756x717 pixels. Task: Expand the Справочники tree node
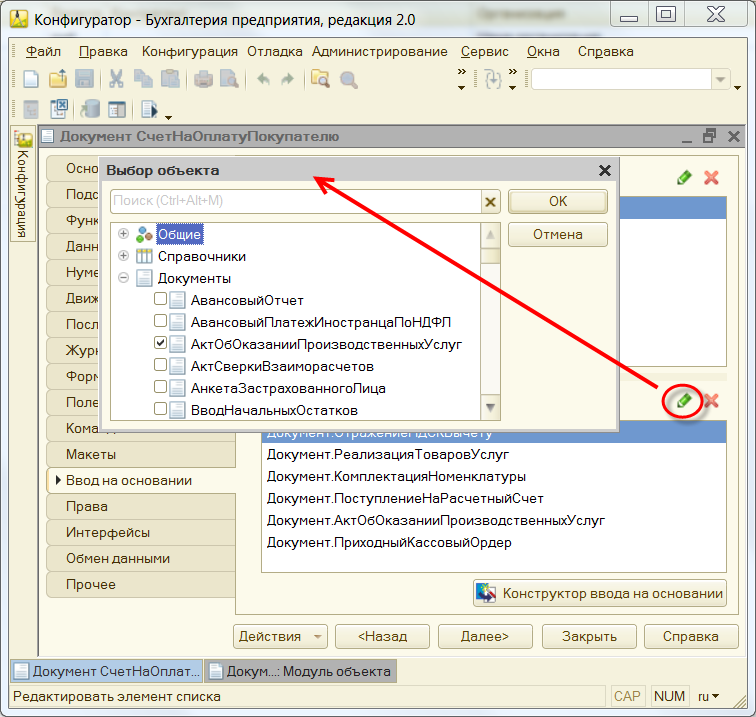123,256
